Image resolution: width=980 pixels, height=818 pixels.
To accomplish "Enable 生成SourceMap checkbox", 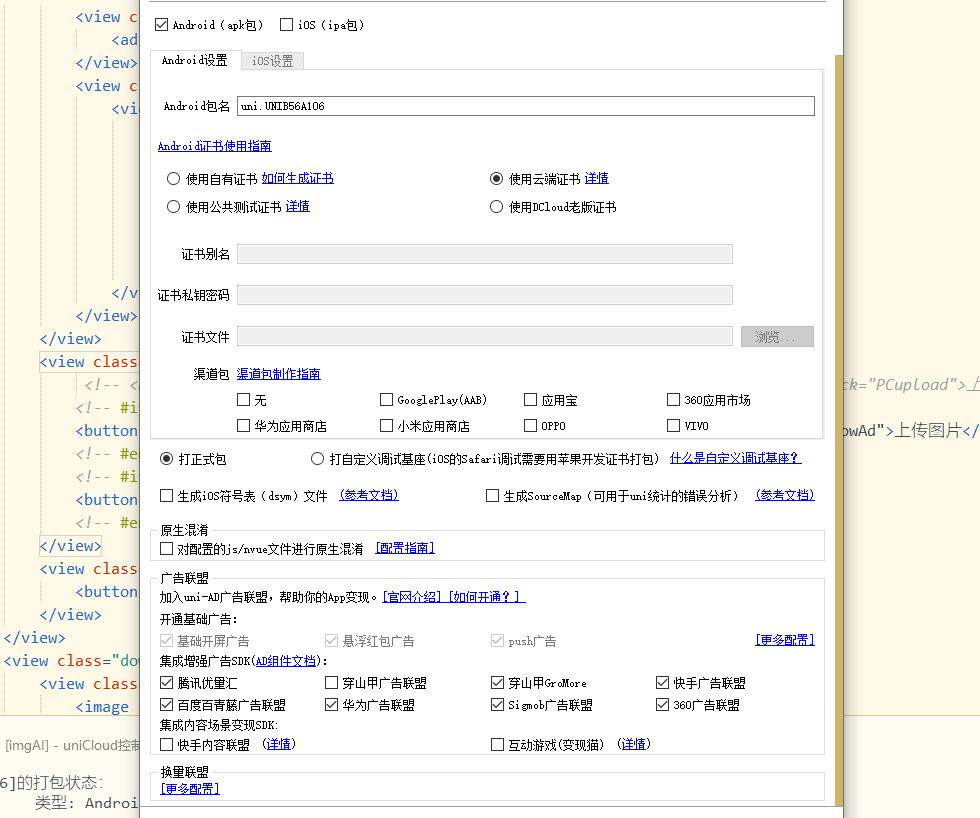I will coord(492,496).
